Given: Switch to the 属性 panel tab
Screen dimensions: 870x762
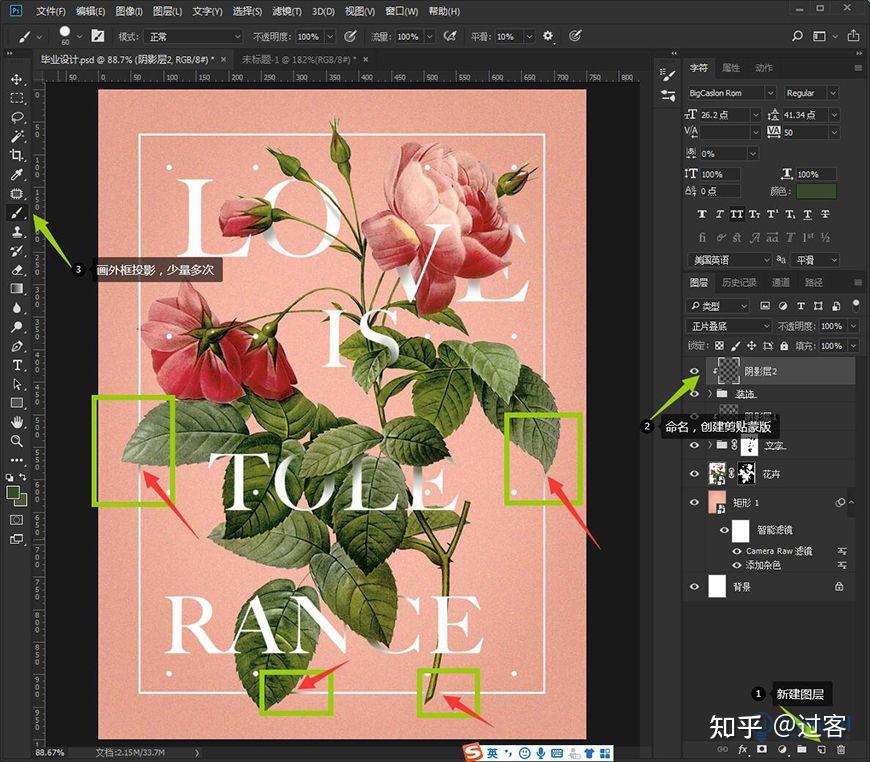Looking at the screenshot, I should [731, 68].
